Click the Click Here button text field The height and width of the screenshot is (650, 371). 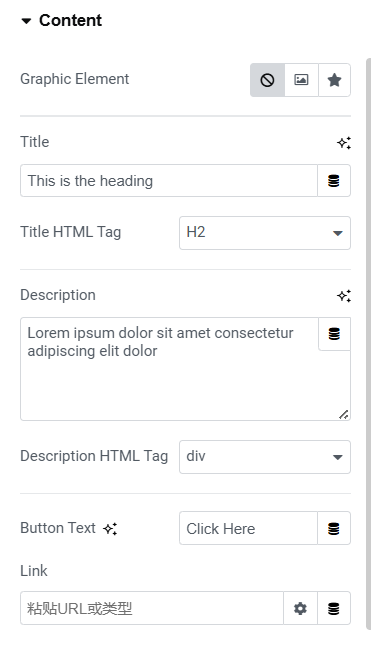point(248,528)
